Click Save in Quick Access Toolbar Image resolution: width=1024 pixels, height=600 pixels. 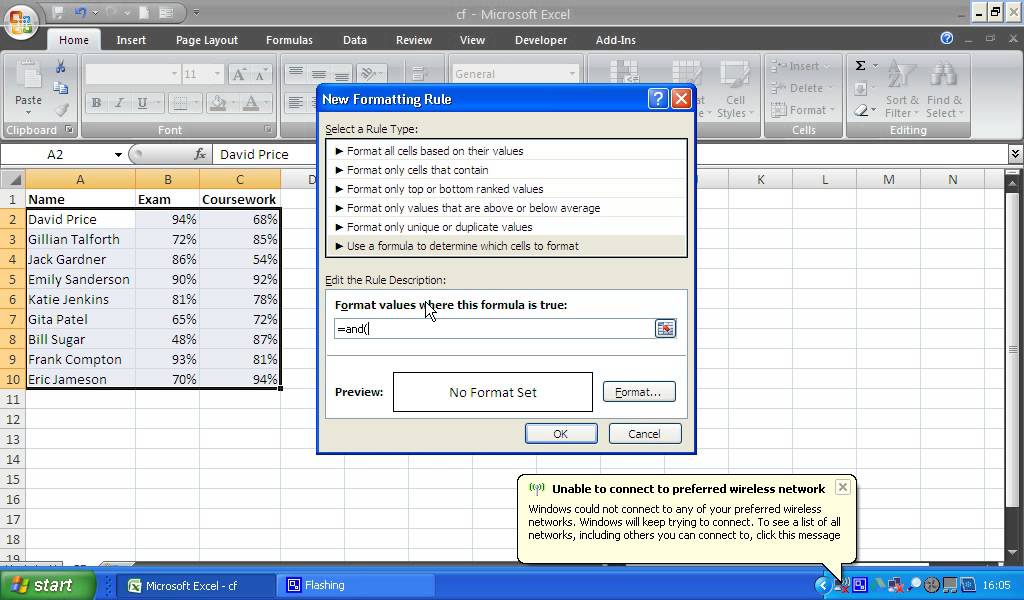[x=58, y=12]
